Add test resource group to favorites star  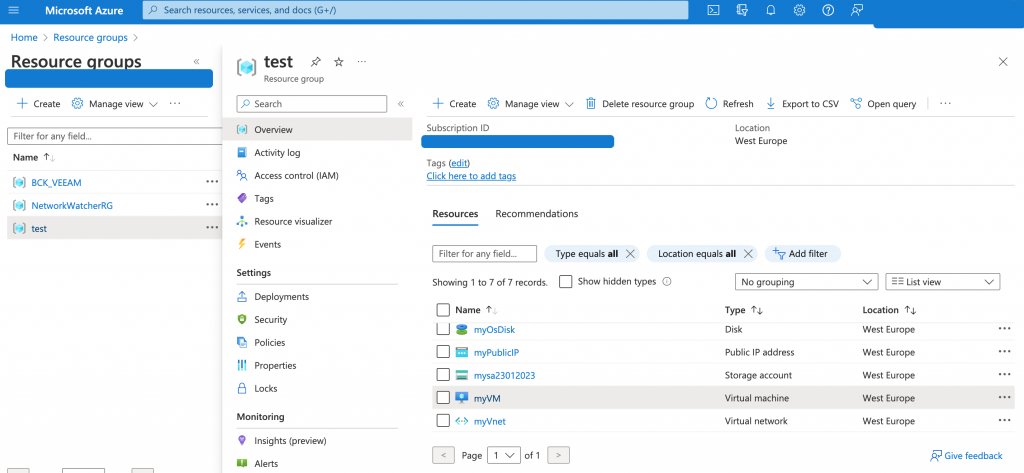coord(338,62)
